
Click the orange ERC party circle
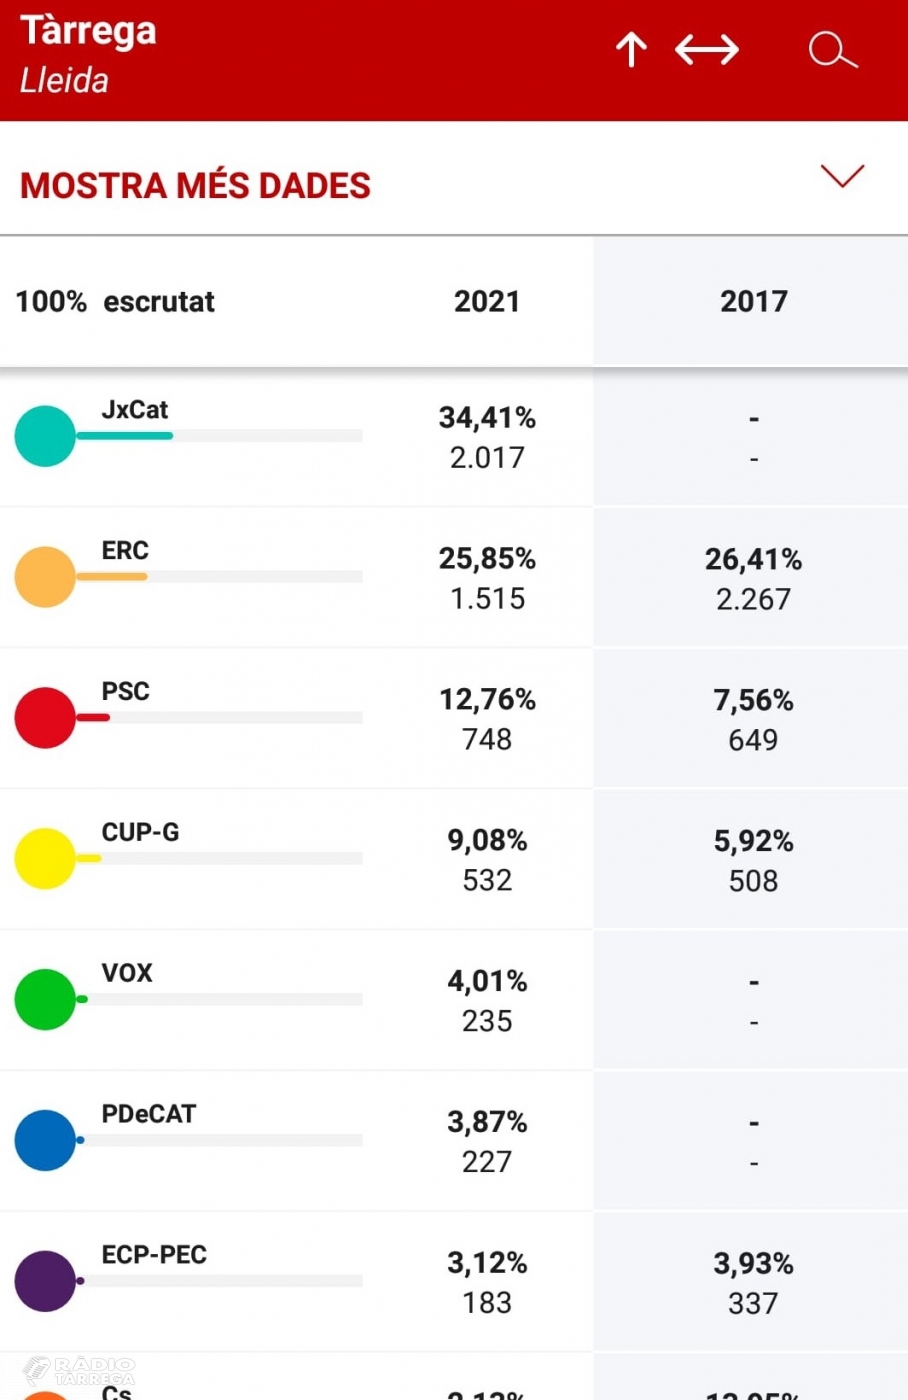(45, 577)
